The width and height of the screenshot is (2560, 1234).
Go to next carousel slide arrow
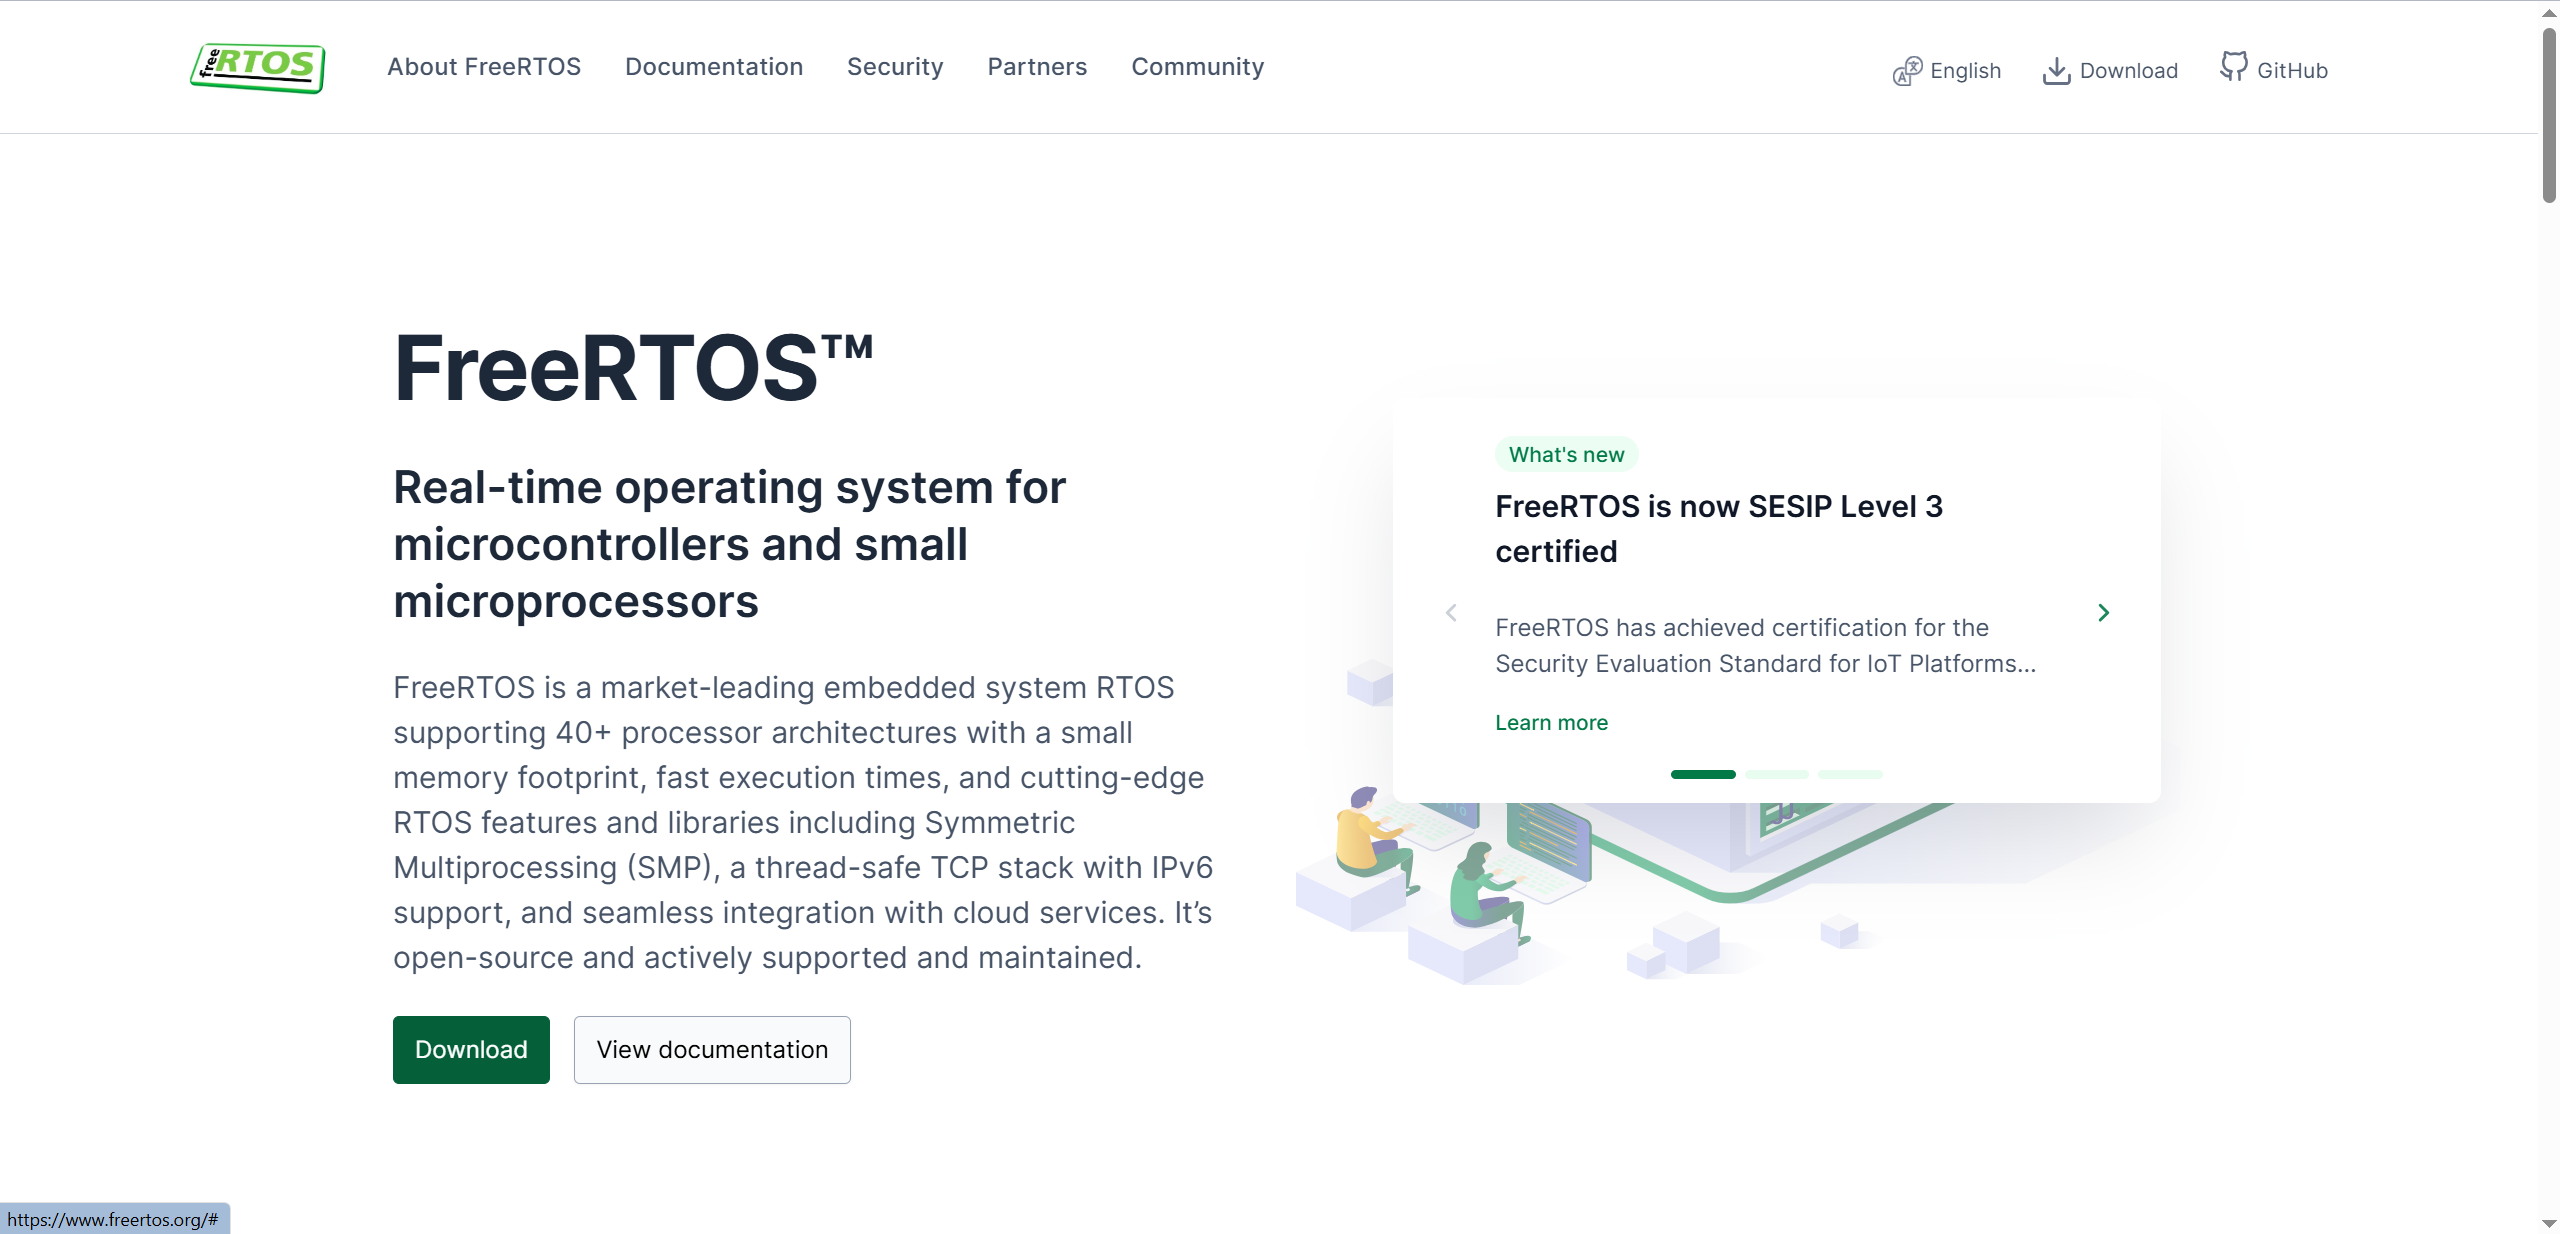click(x=2103, y=613)
